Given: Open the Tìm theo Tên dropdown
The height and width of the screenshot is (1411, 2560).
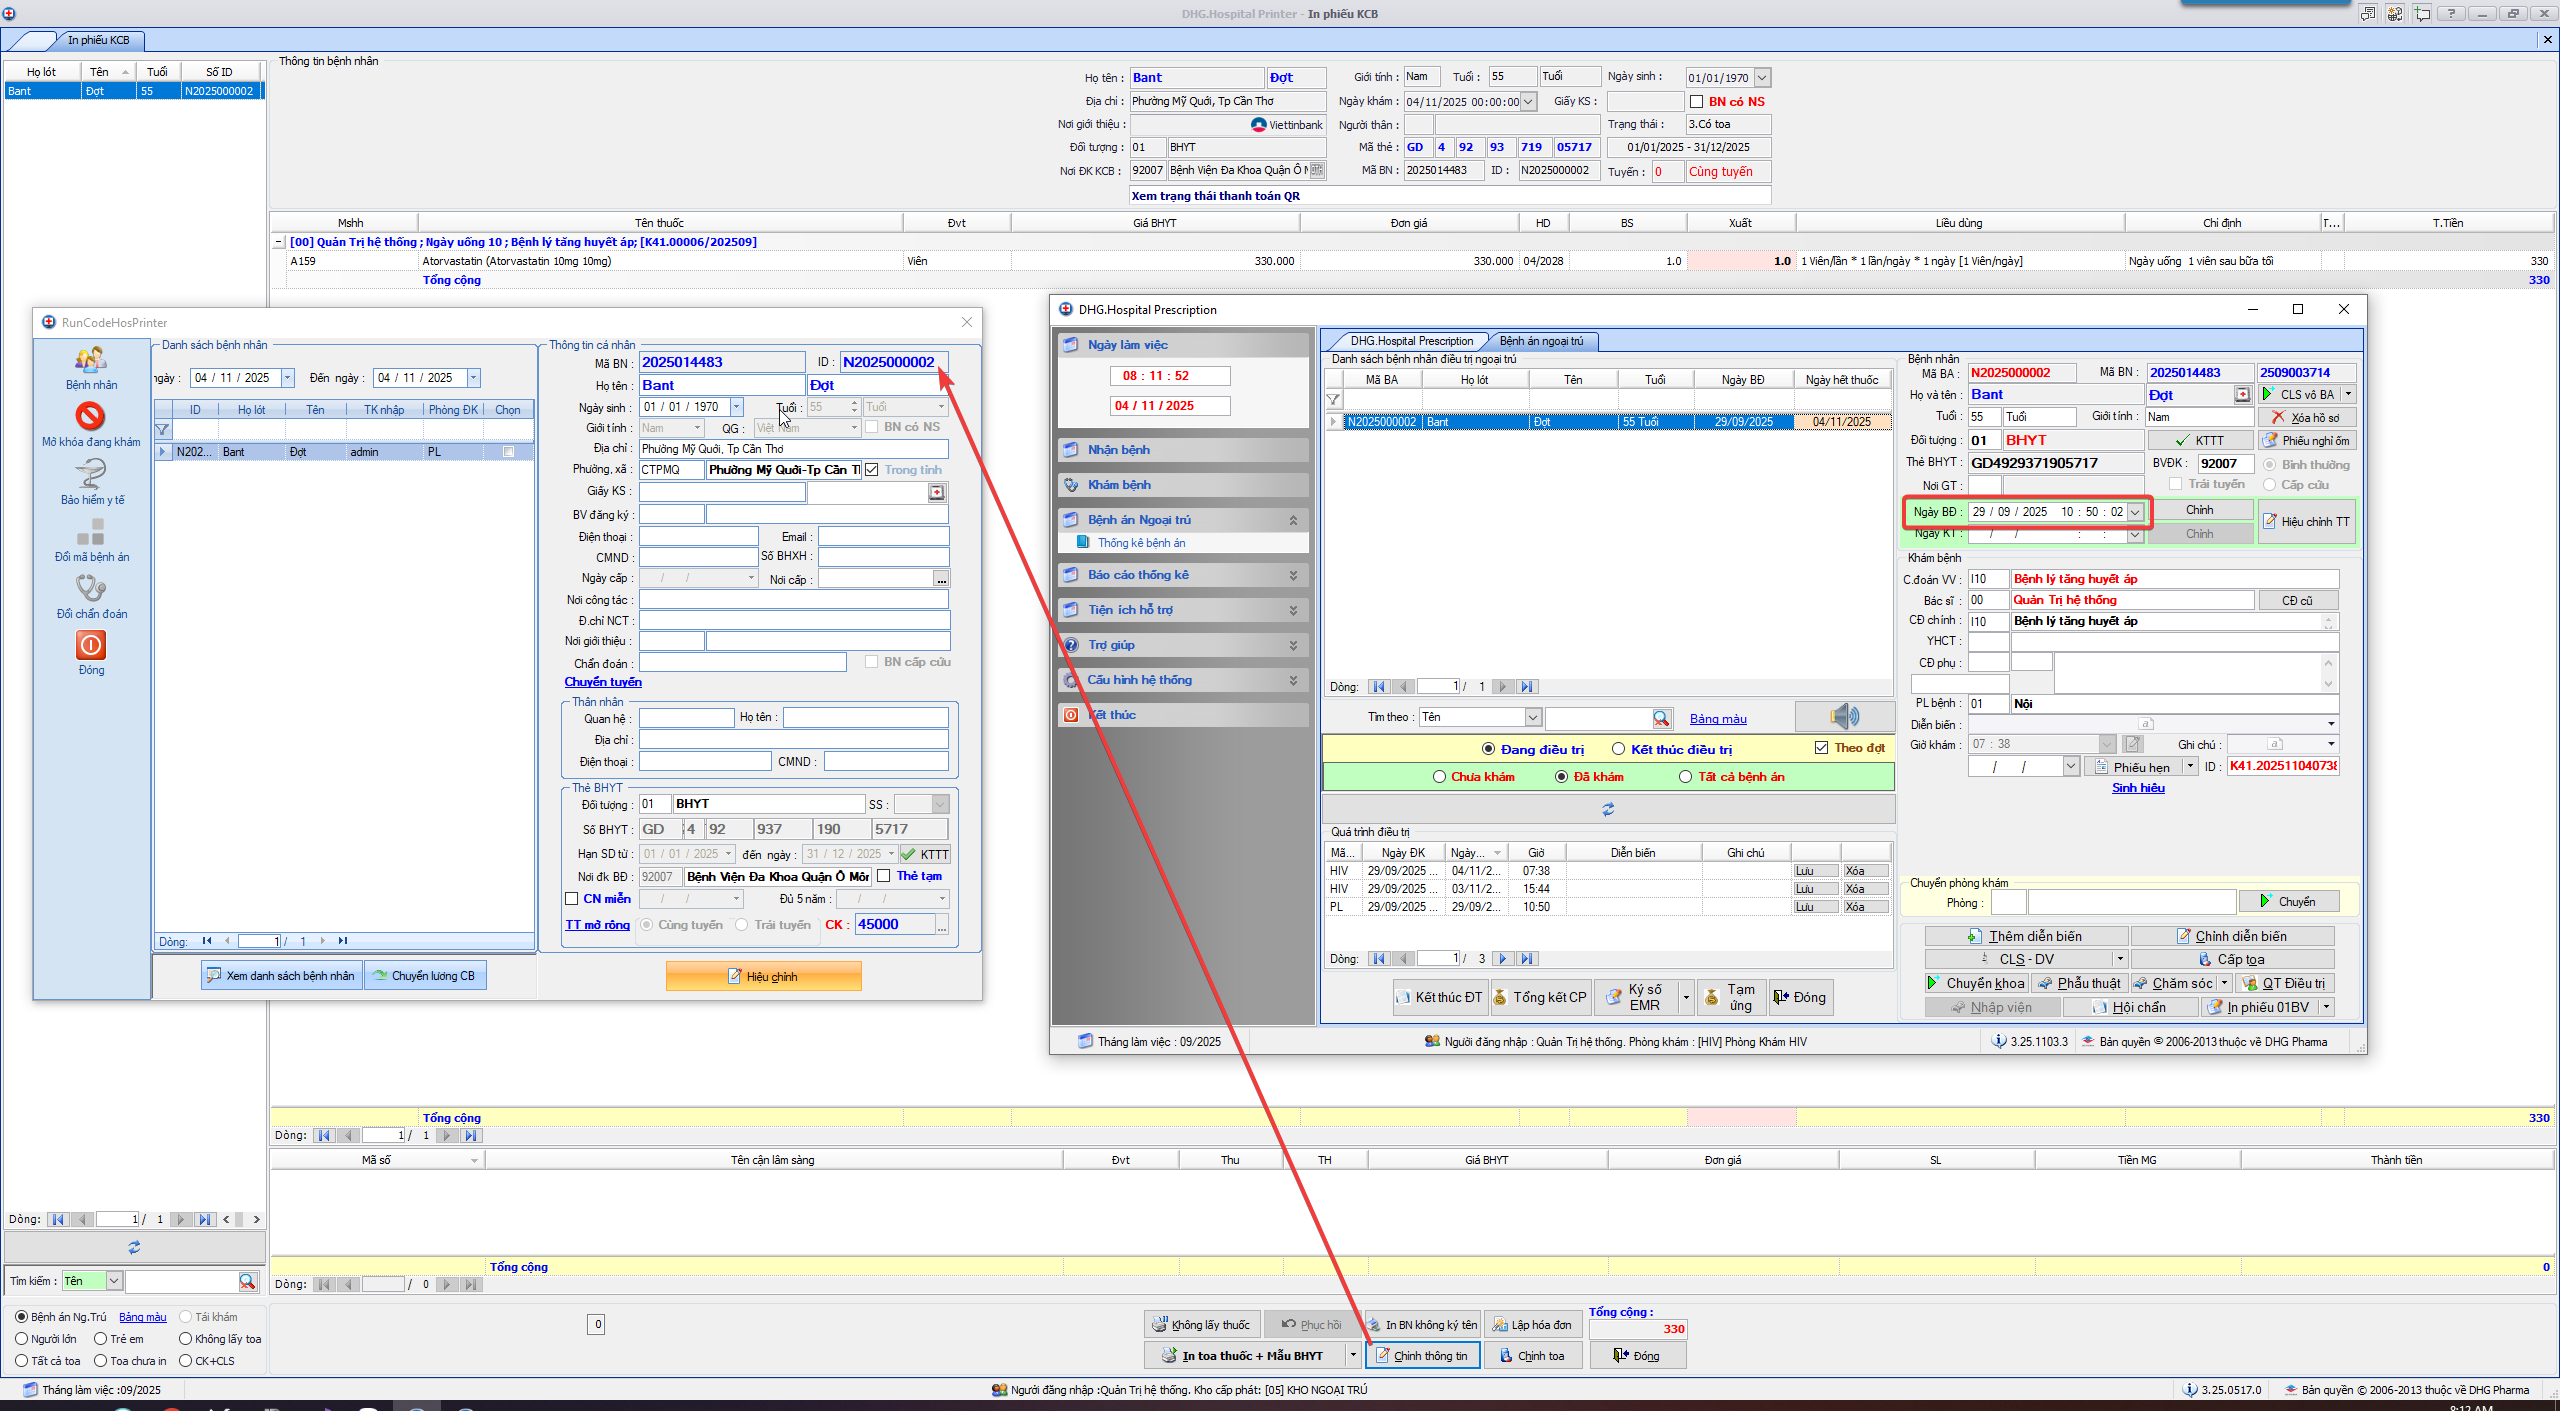Looking at the screenshot, I should [x=1532, y=717].
